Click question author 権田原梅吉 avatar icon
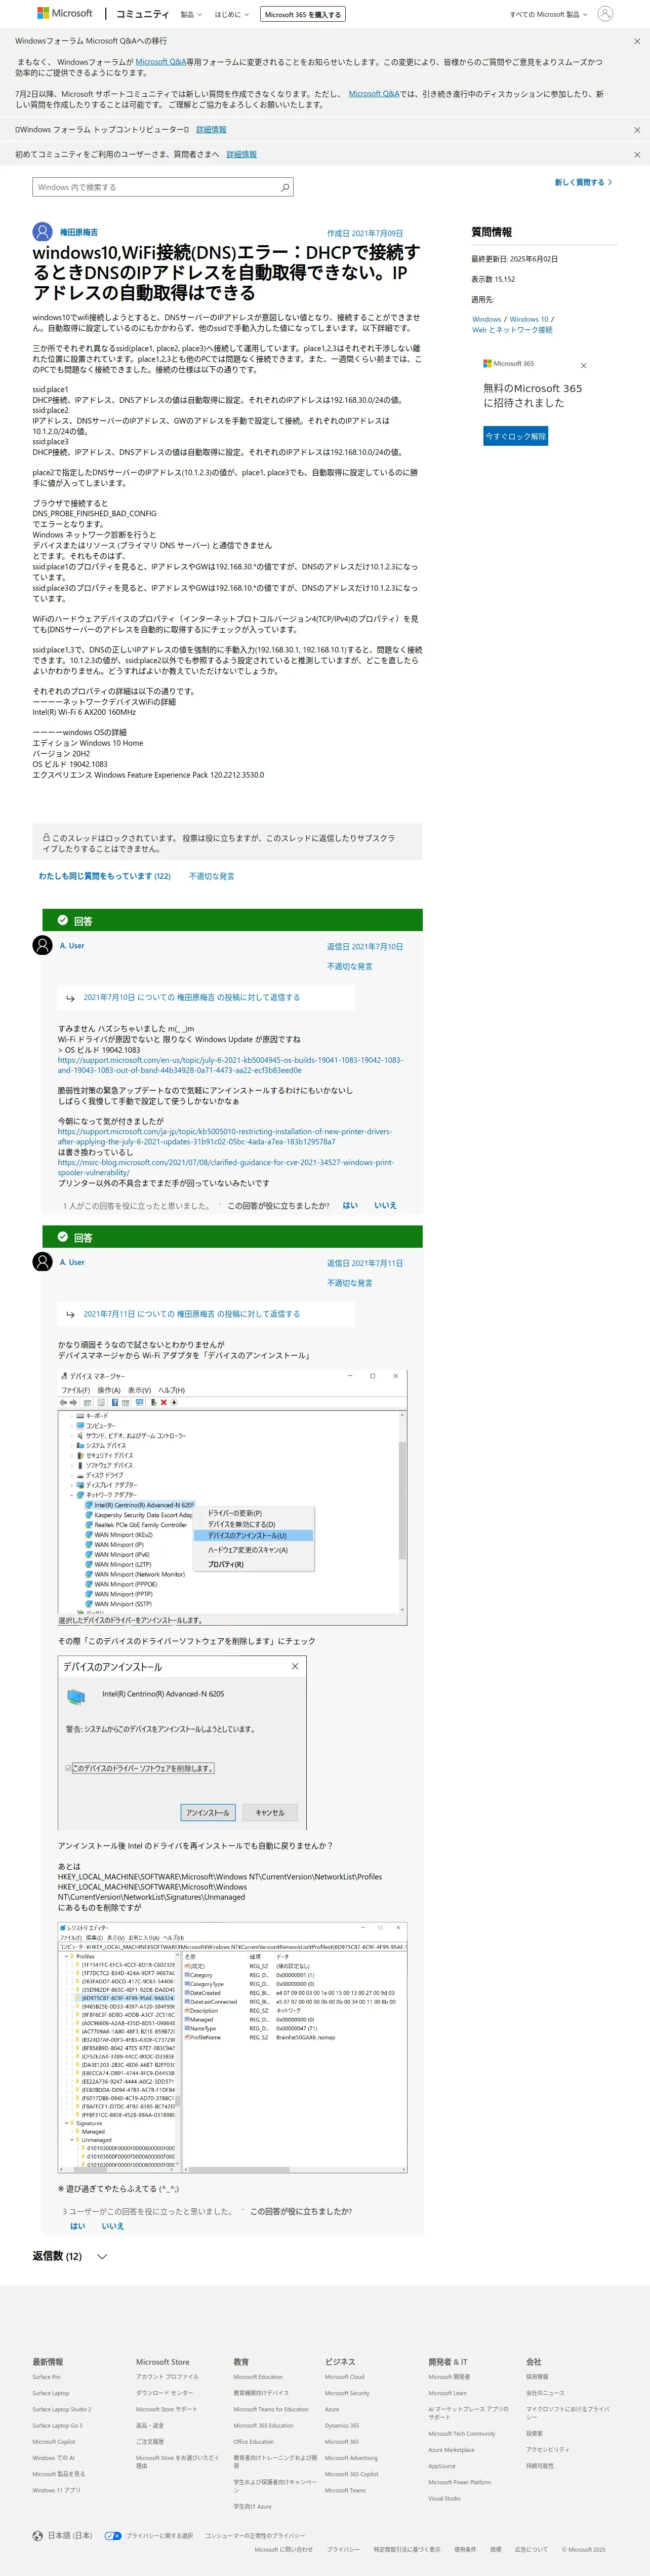The width and height of the screenshot is (650, 2576). tap(42, 232)
